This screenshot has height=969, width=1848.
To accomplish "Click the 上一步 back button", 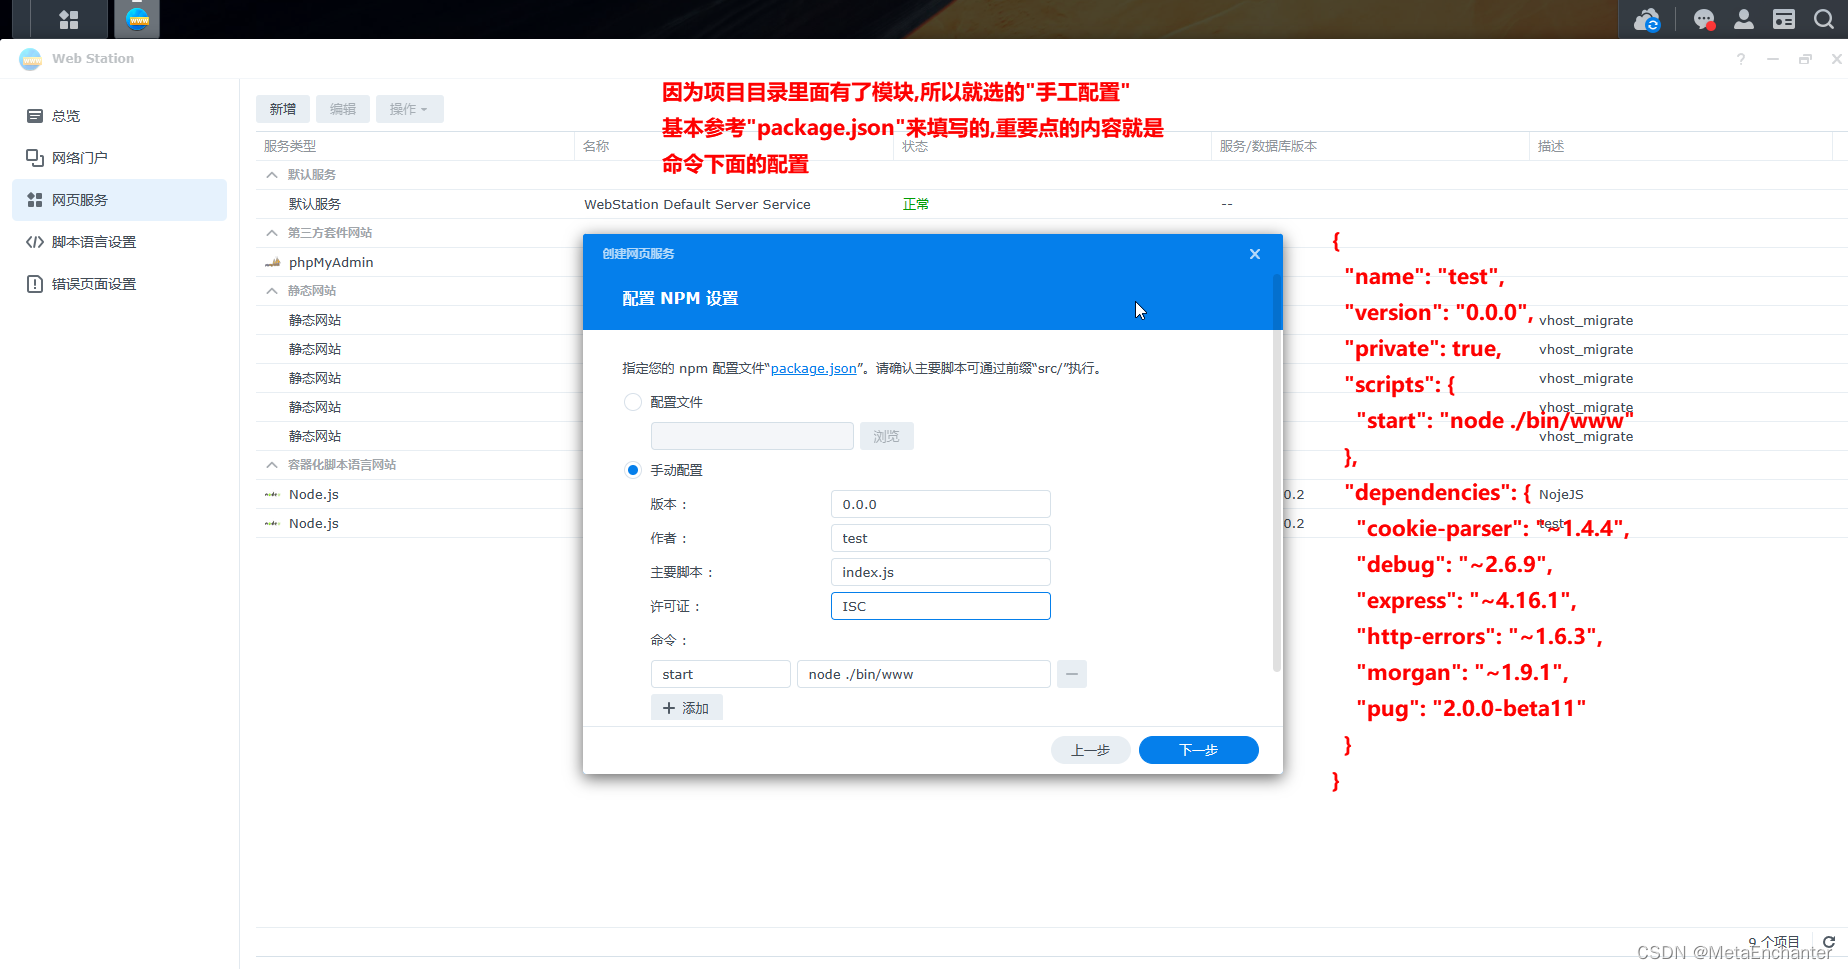I will coord(1090,750).
